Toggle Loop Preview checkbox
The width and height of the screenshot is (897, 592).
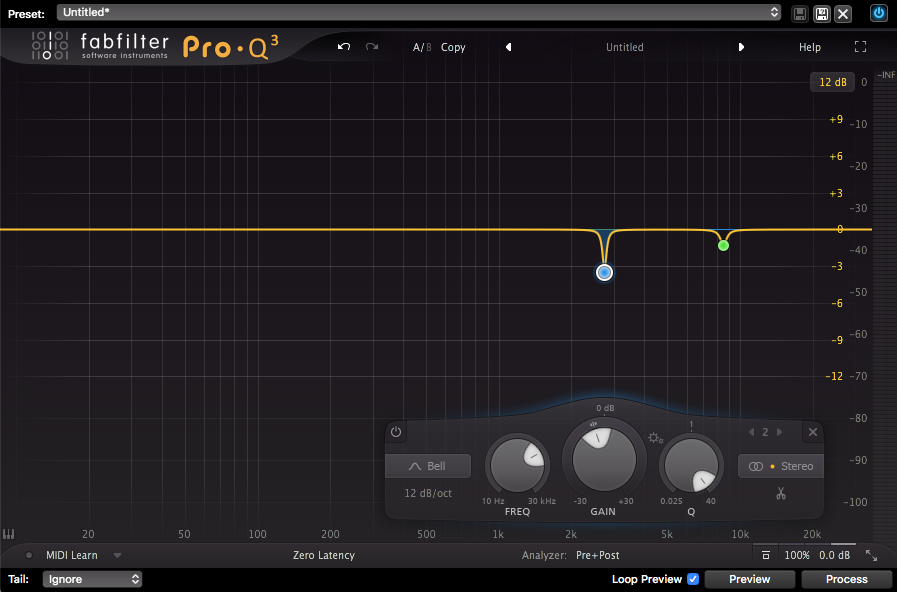(693, 579)
